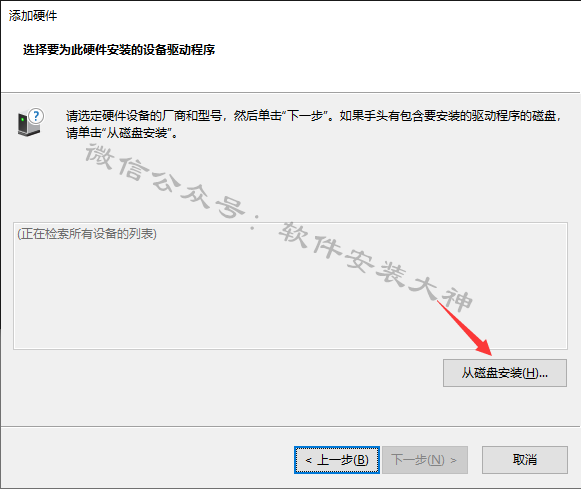Viewport: 581px width, 489px height.
Task: Click the disabled 下一步(N) button
Action: click(425, 460)
